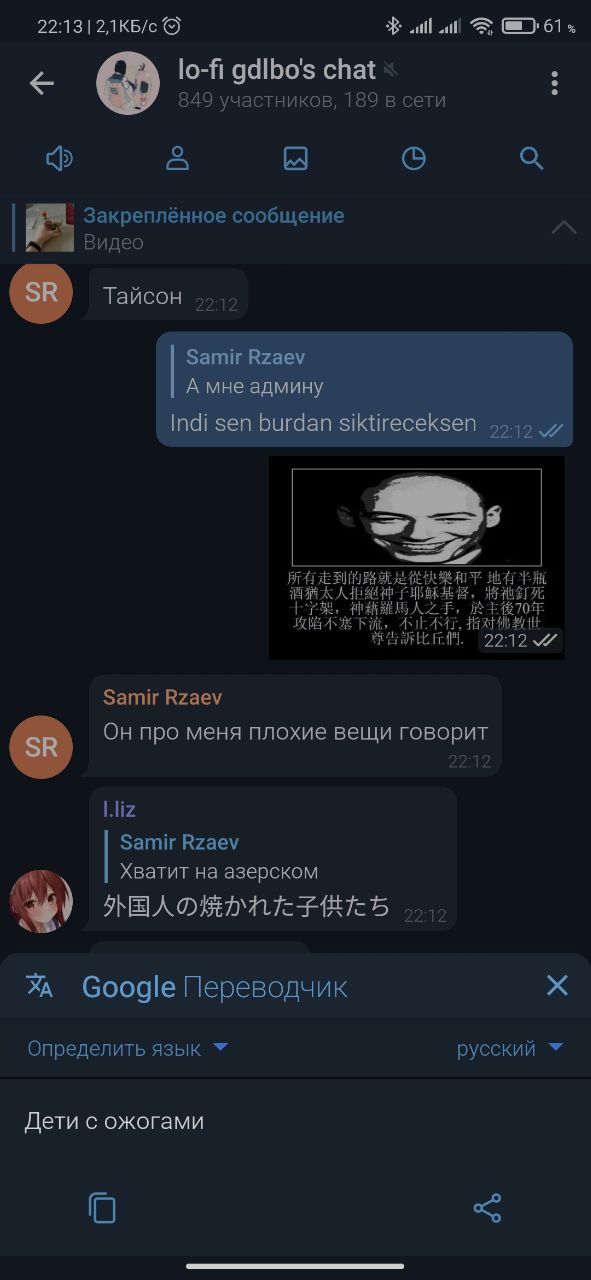591x1280 pixels.
Task: Go back using the arrow icon
Action: point(41,83)
